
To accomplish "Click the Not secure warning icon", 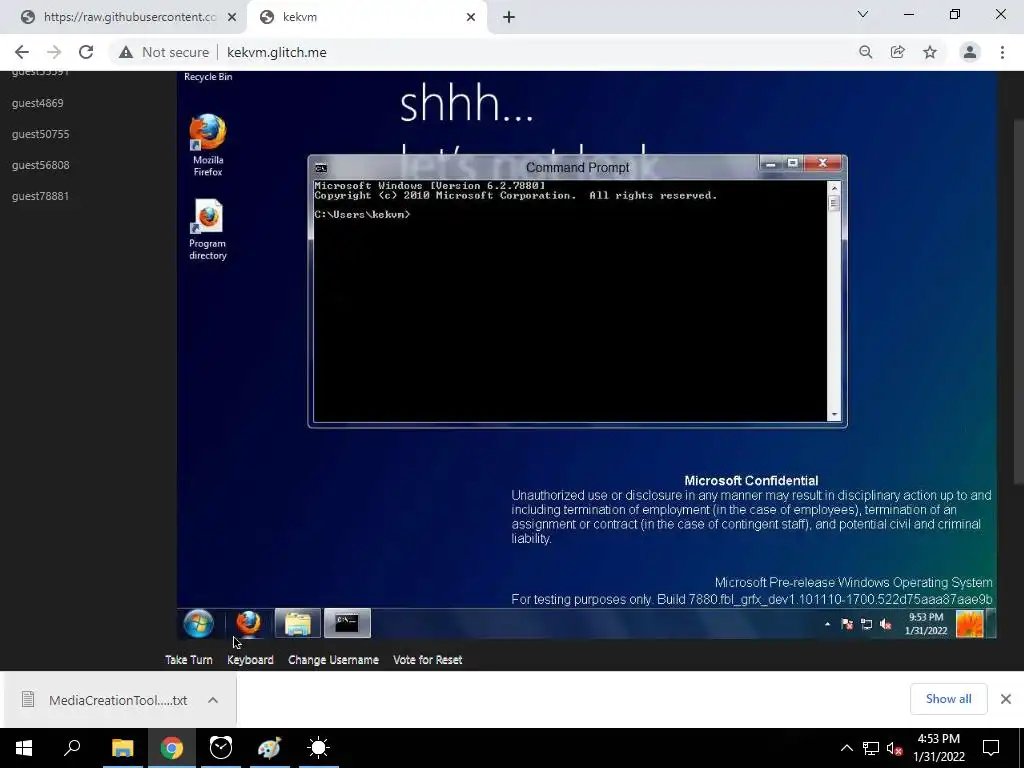I will (126, 52).
